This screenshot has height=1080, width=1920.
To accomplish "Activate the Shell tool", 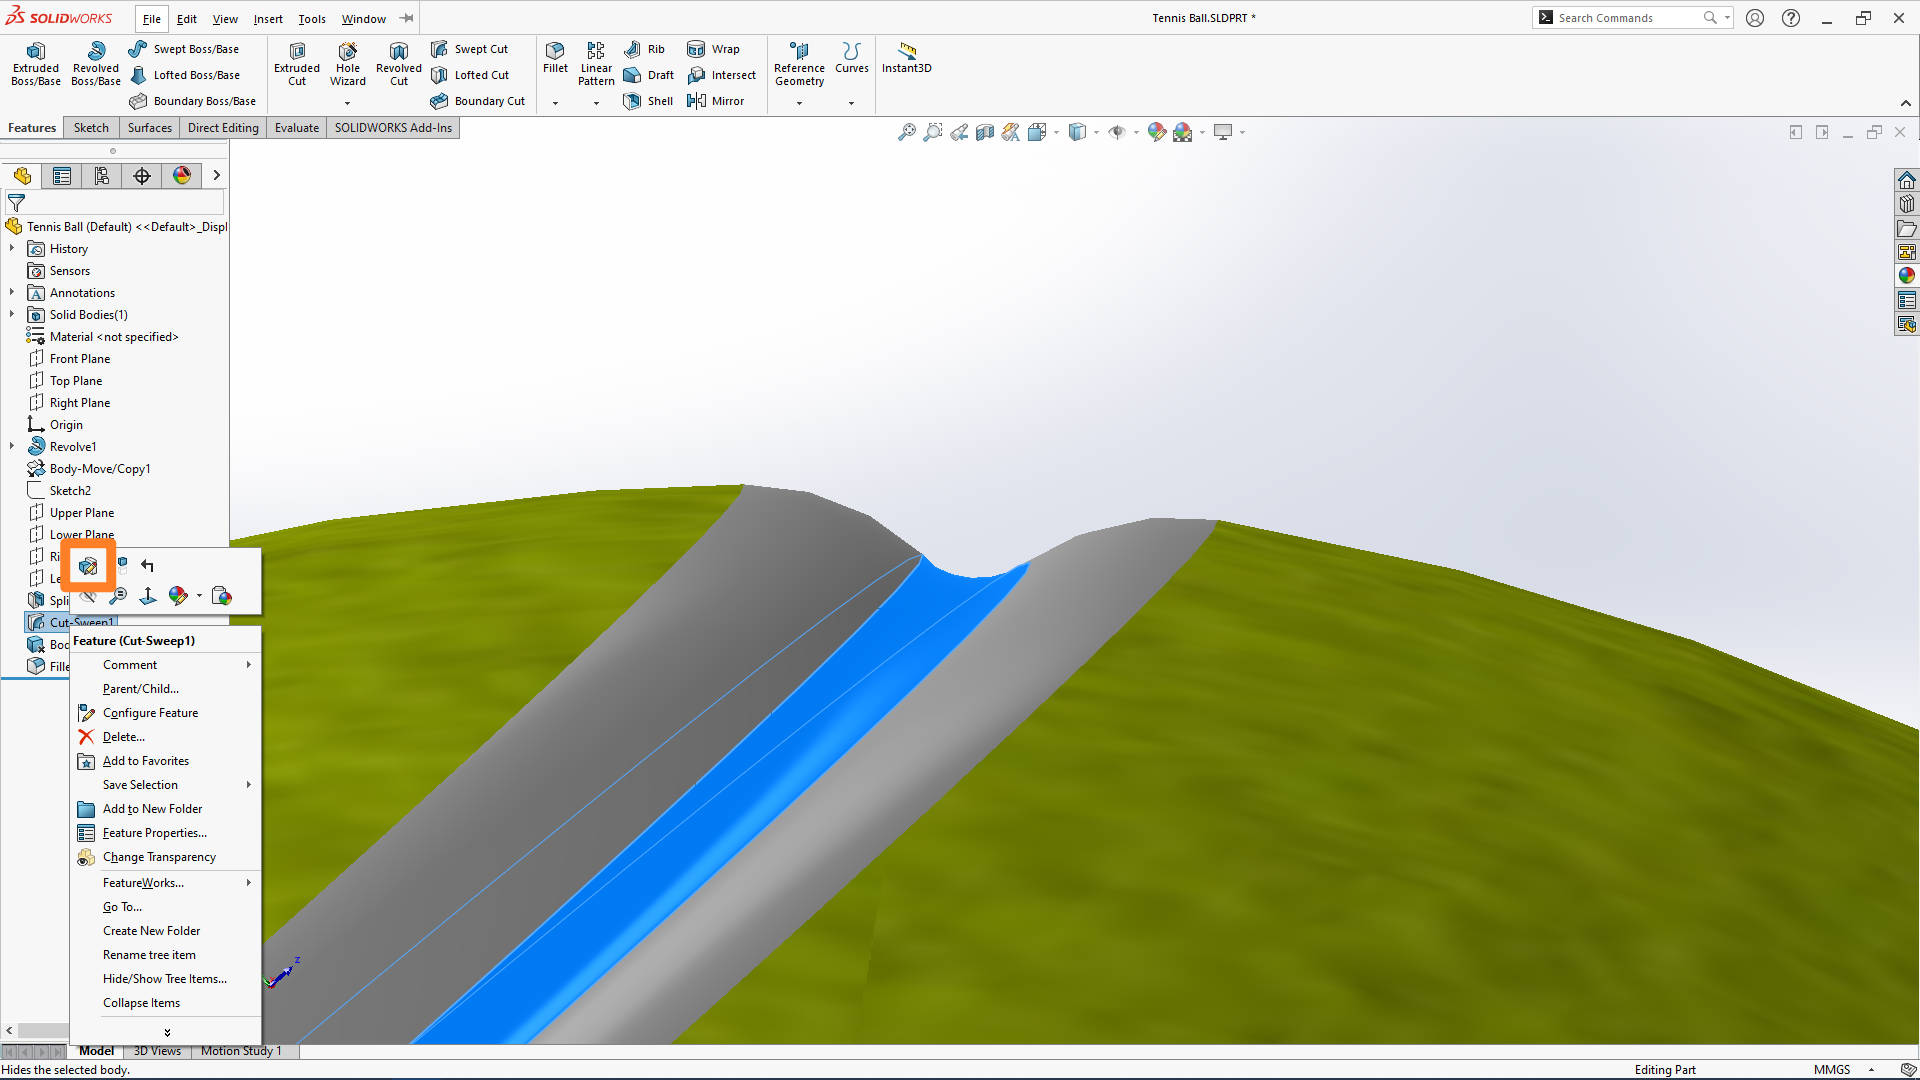I will point(648,100).
